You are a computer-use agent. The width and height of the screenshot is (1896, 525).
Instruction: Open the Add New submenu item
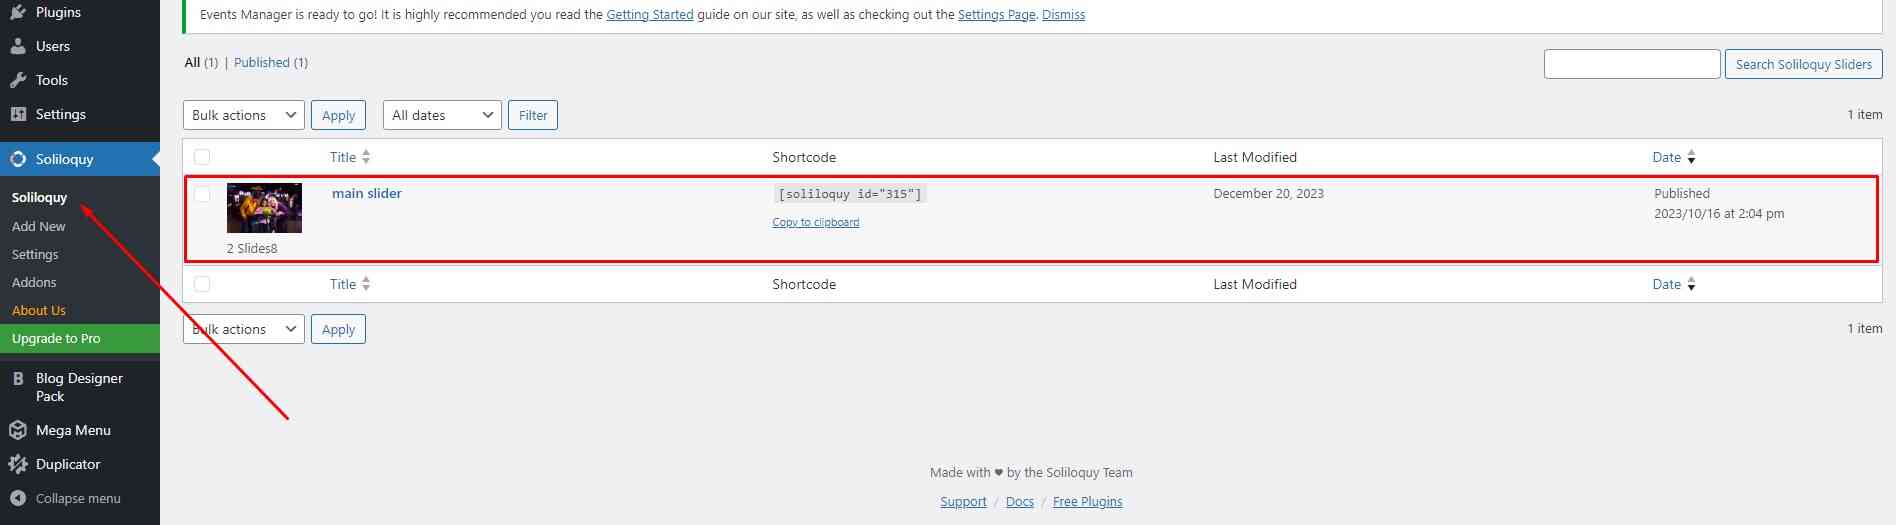click(39, 227)
